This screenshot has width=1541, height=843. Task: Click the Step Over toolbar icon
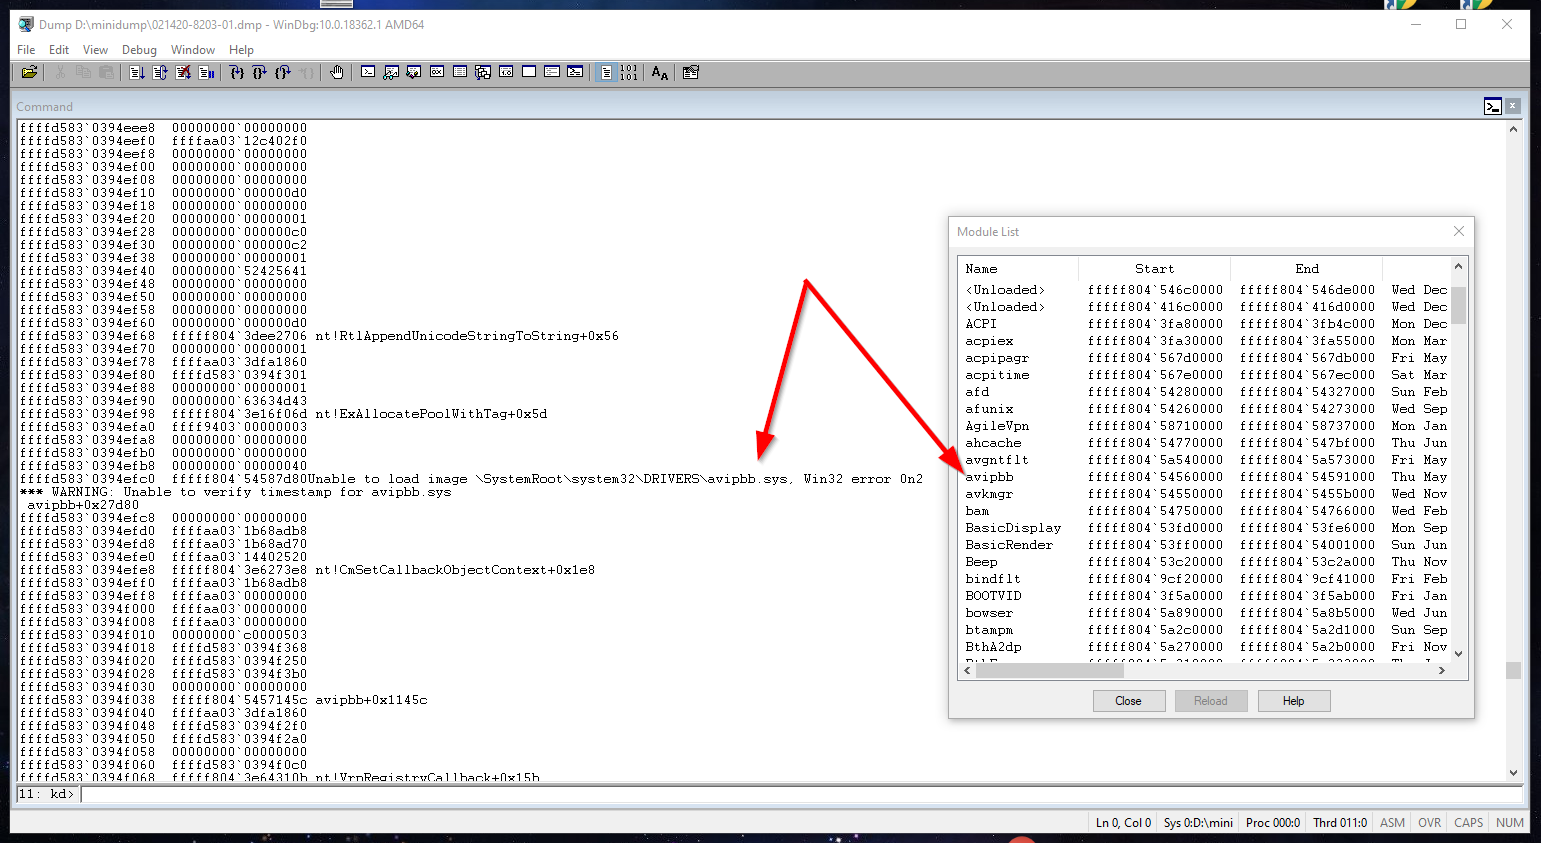(x=260, y=72)
